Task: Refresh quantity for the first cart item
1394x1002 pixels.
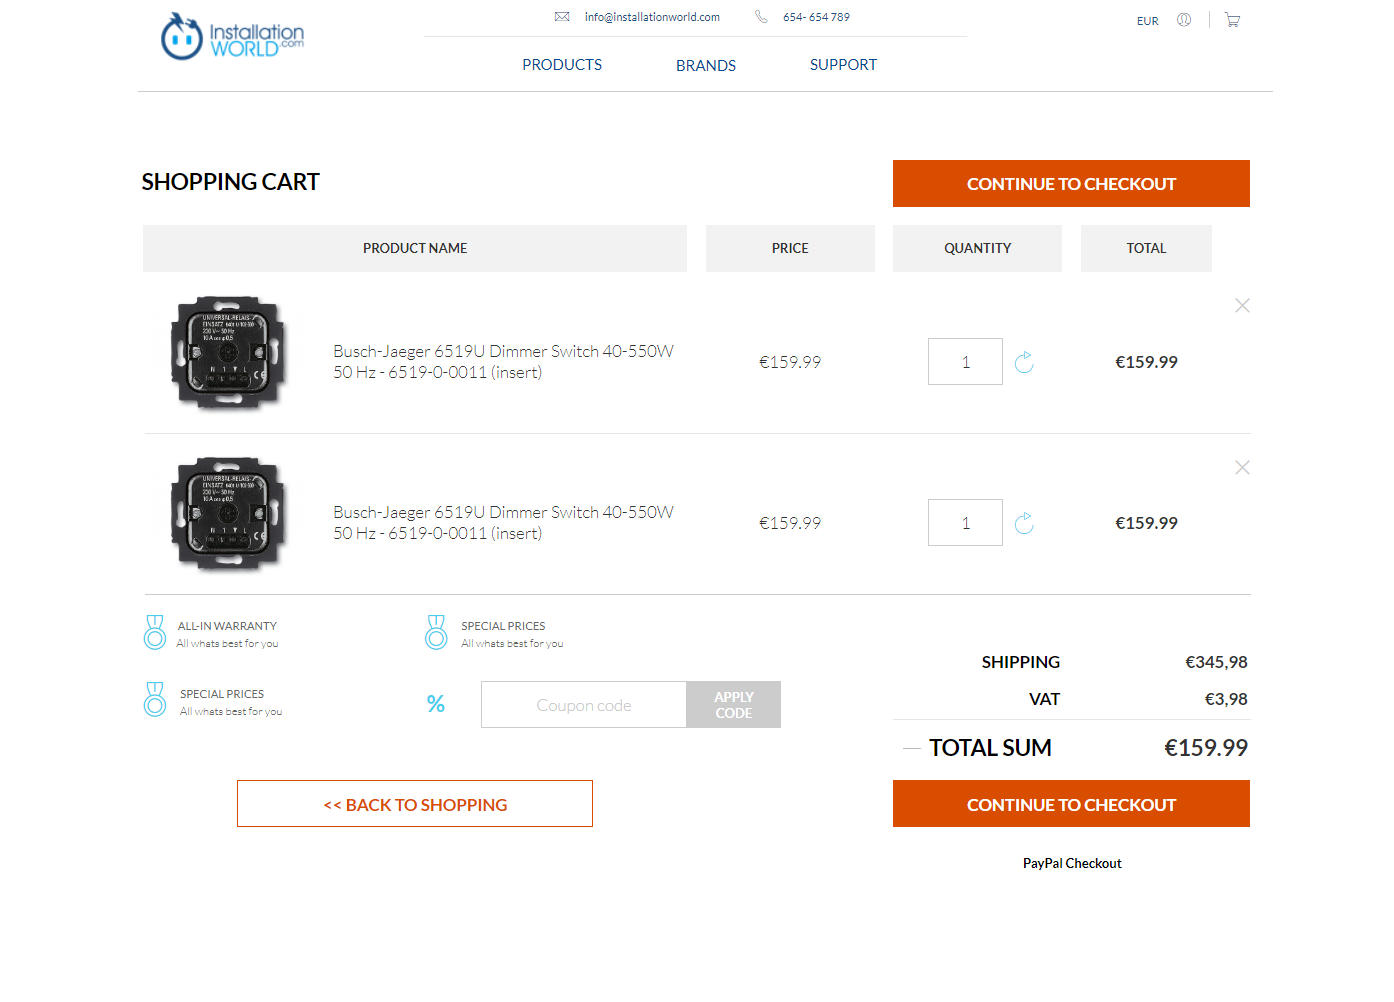Action: tap(1024, 362)
